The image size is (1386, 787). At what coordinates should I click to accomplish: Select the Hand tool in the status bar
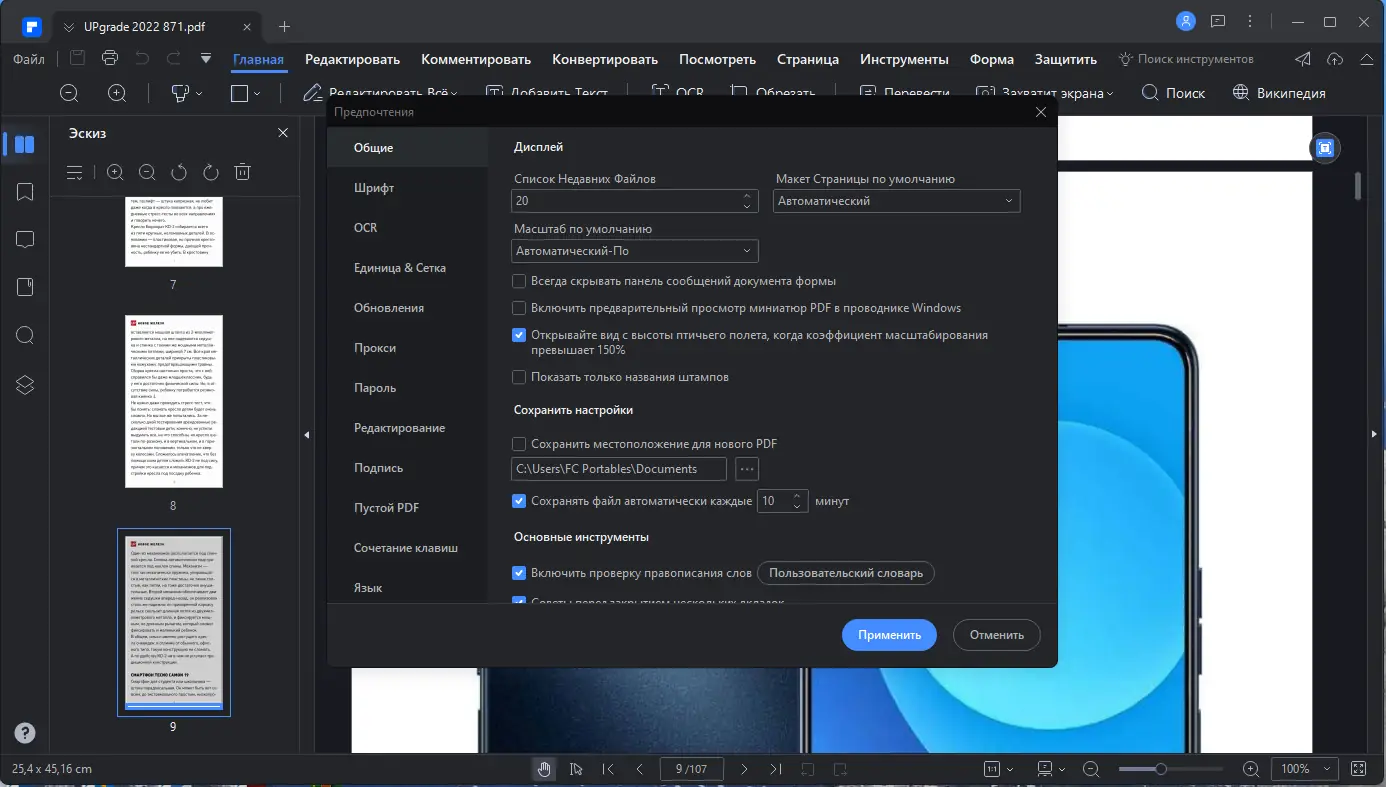pos(544,769)
